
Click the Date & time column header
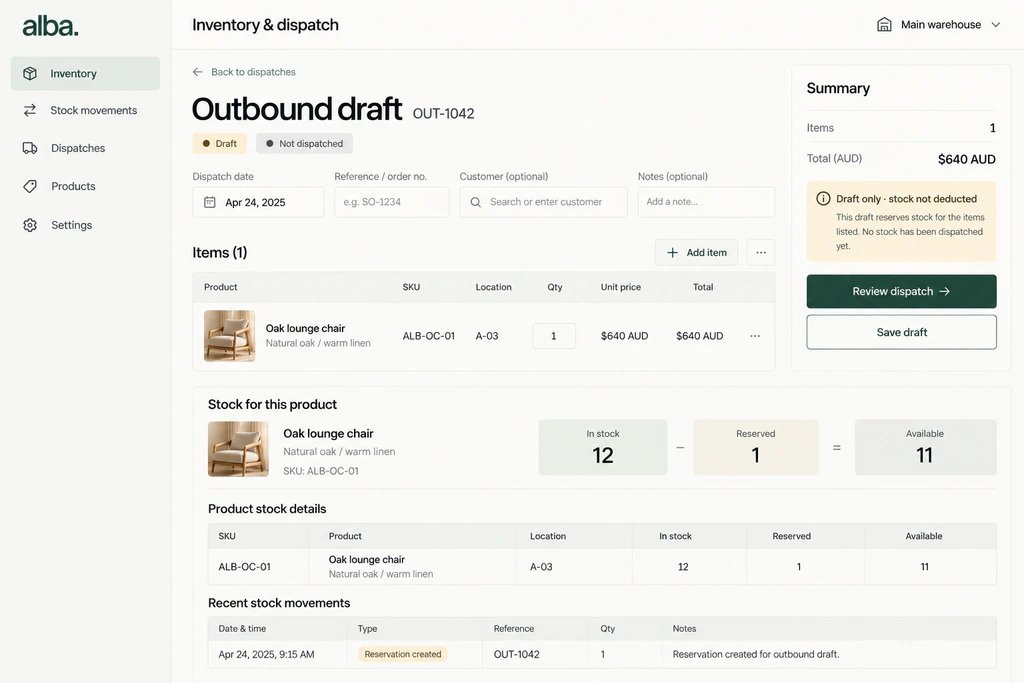pos(242,629)
